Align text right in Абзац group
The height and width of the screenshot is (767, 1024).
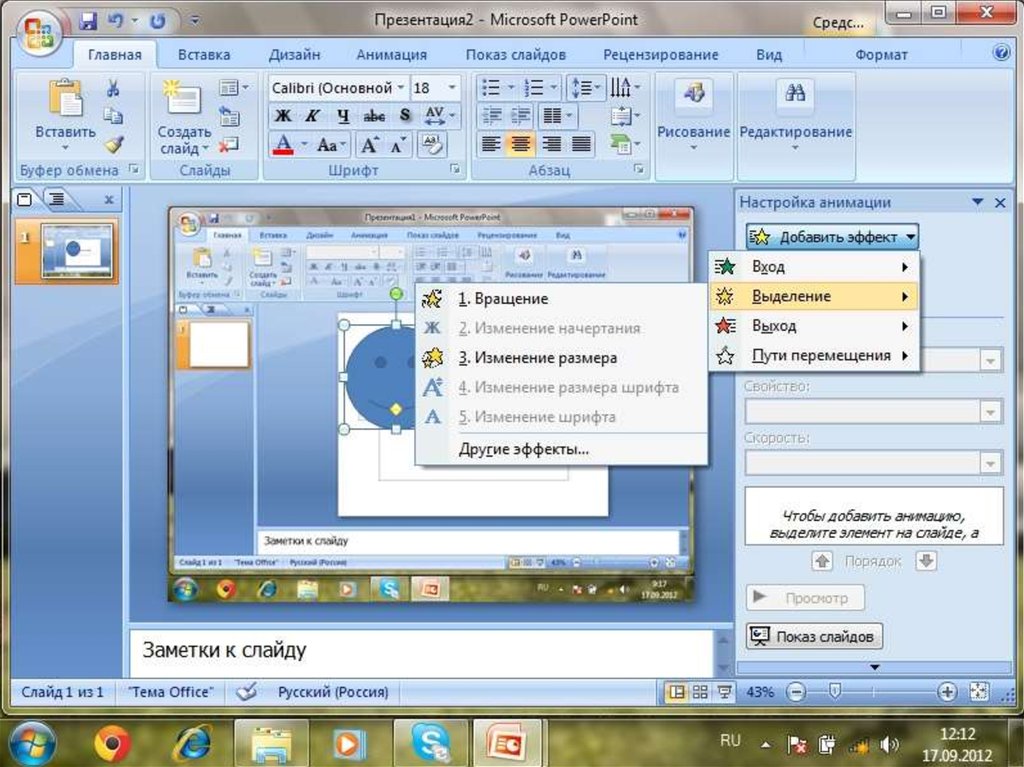pyautogui.click(x=551, y=144)
